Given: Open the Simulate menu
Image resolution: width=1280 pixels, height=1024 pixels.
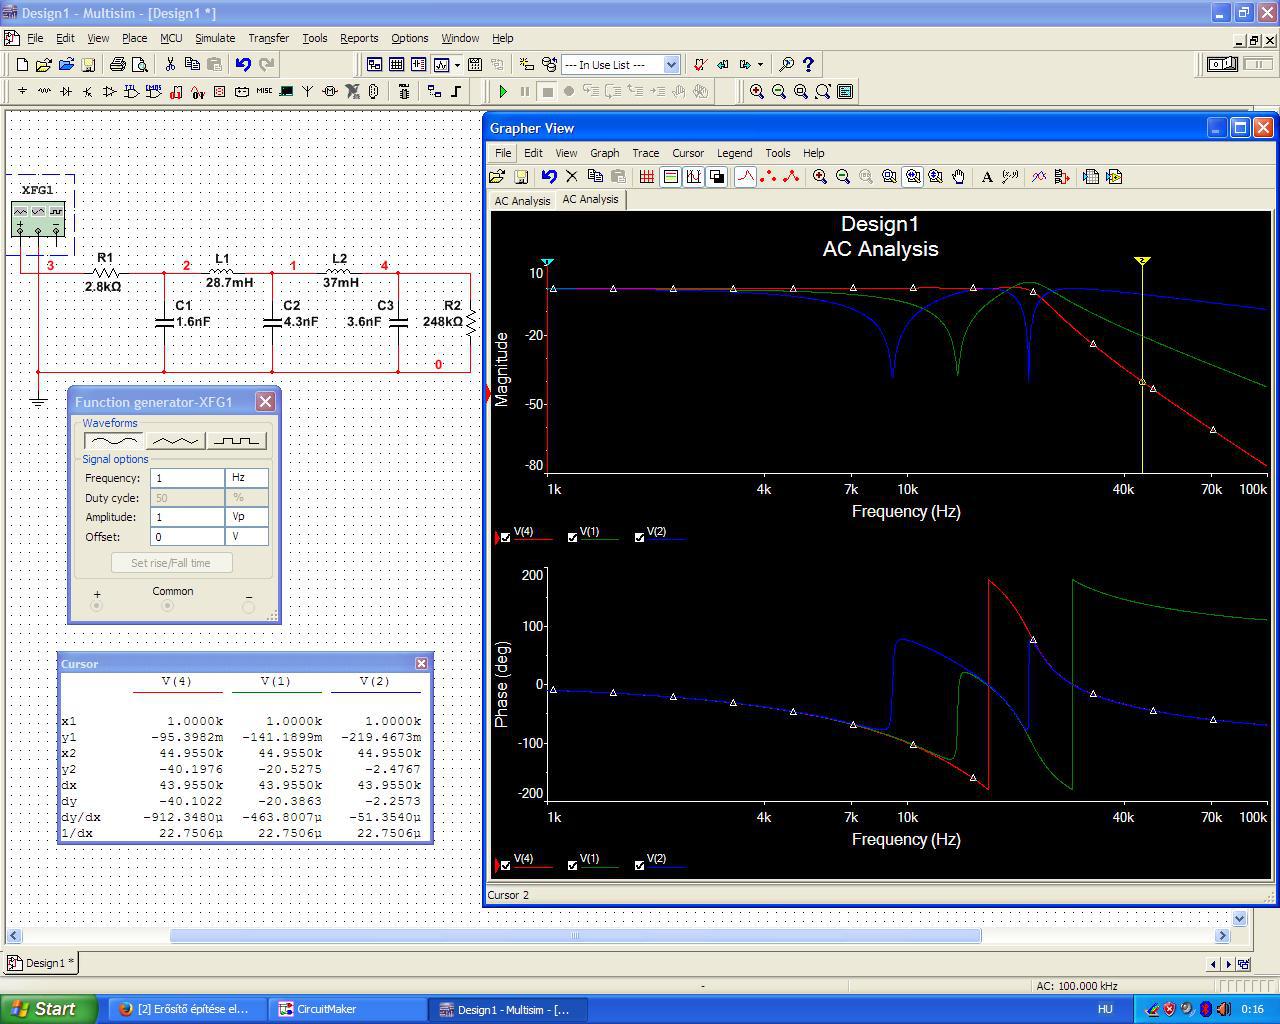Looking at the screenshot, I should 214,38.
